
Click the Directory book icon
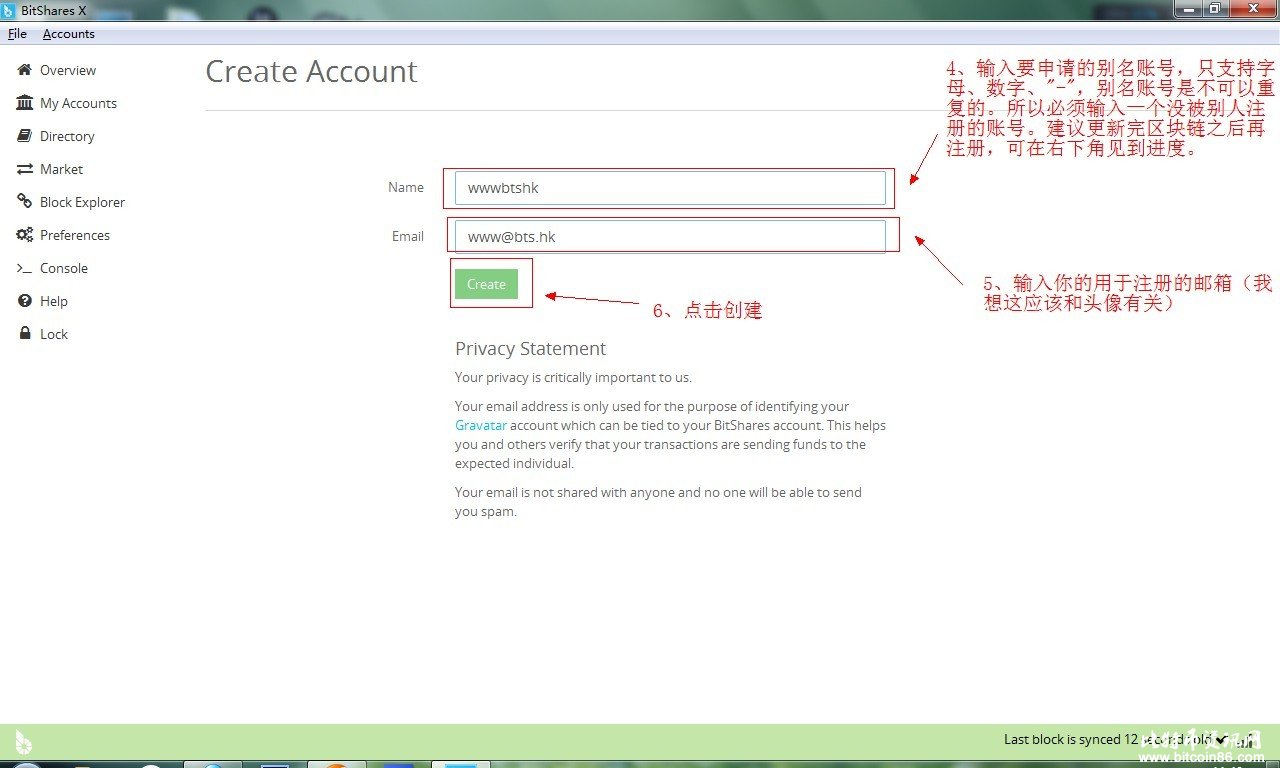tap(25, 136)
